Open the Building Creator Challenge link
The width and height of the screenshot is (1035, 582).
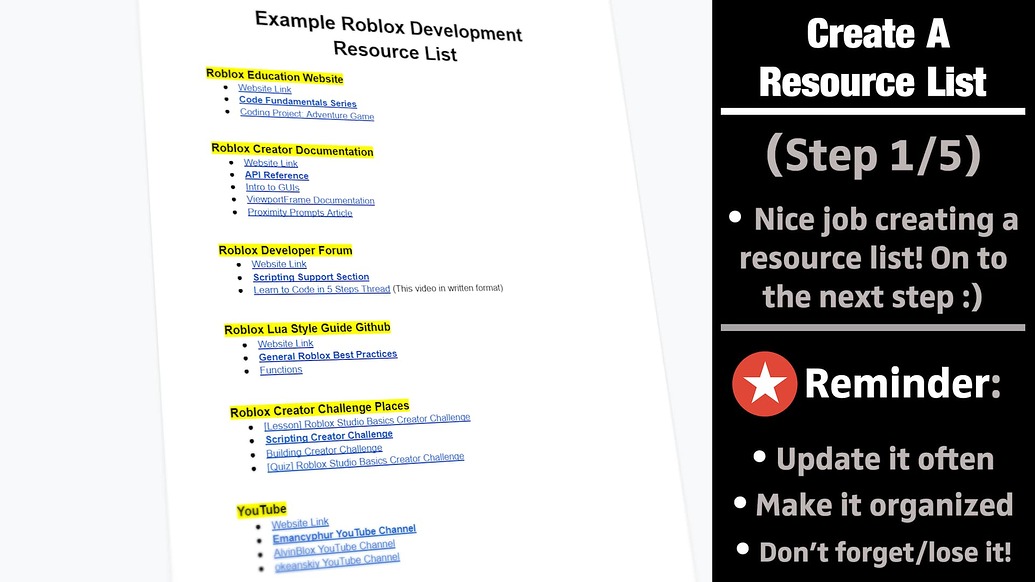point(324,450)
